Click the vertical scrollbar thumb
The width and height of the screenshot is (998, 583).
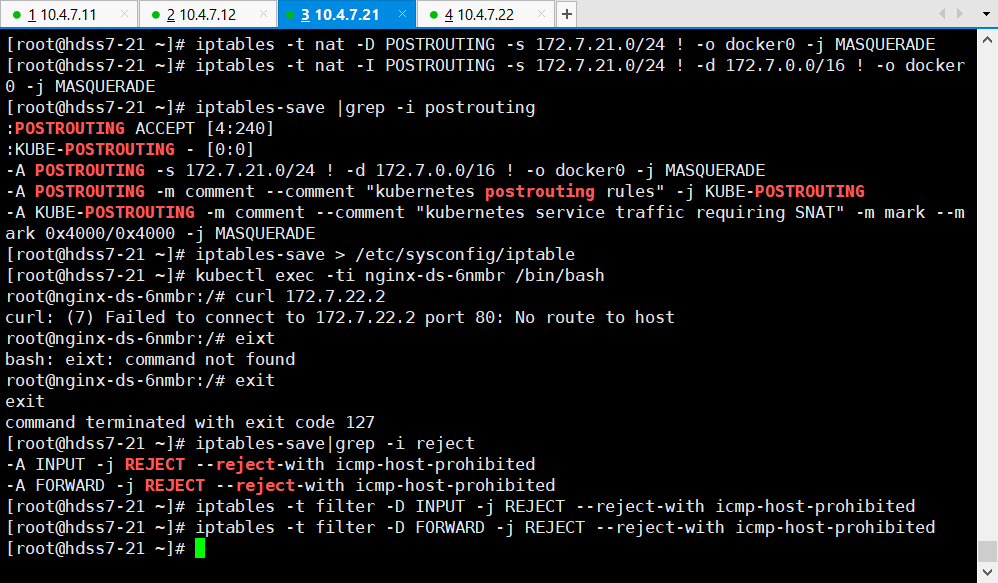pyautogui.click(x=987, y=551)
